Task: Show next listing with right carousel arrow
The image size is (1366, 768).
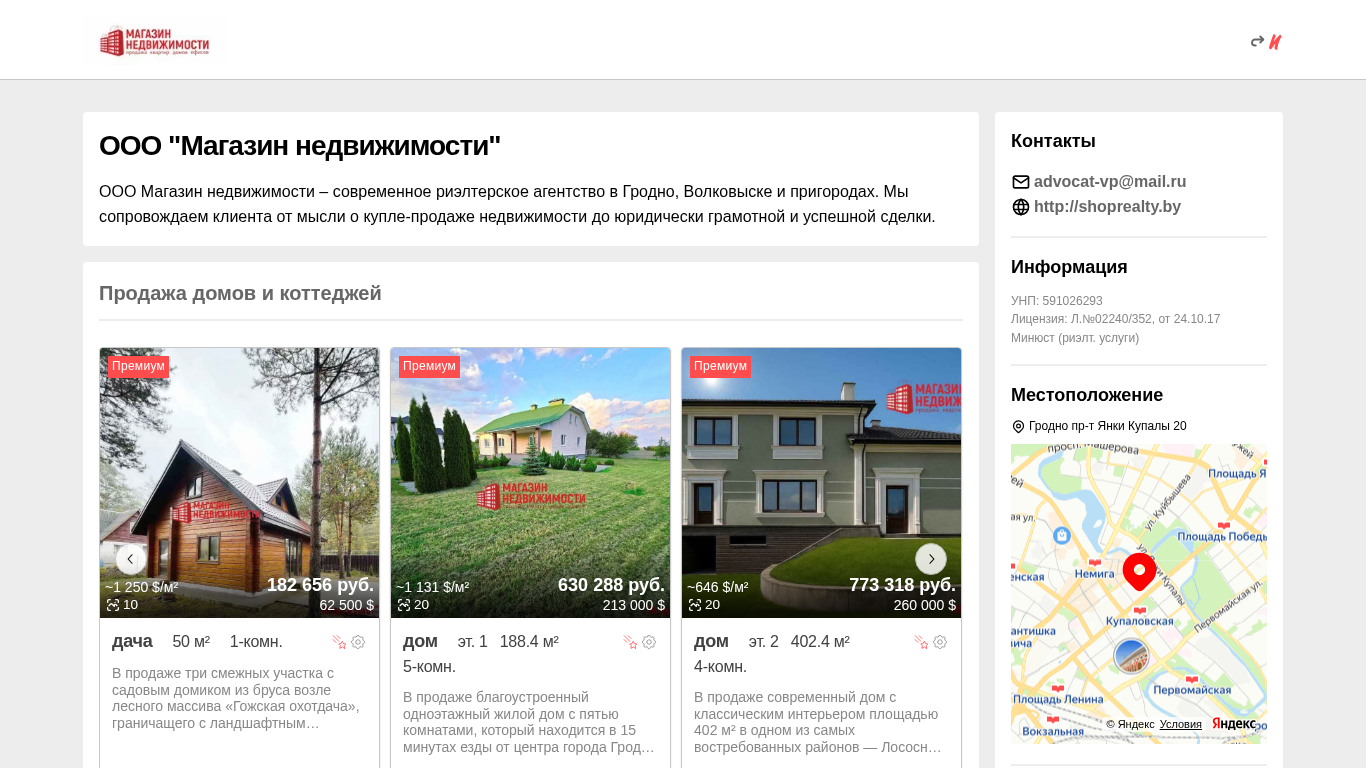Action: [x=931, y=559]
